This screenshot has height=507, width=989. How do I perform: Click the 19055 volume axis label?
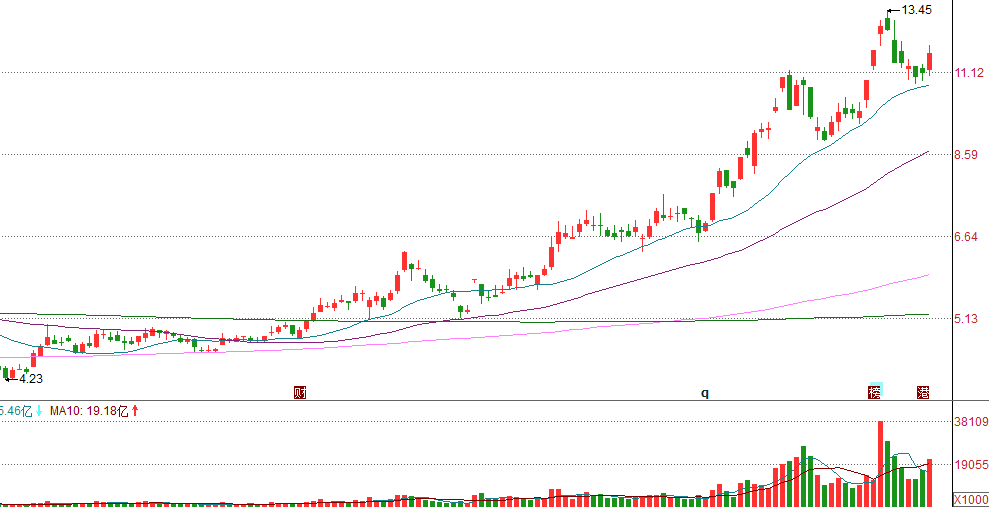tap(970, 465)
